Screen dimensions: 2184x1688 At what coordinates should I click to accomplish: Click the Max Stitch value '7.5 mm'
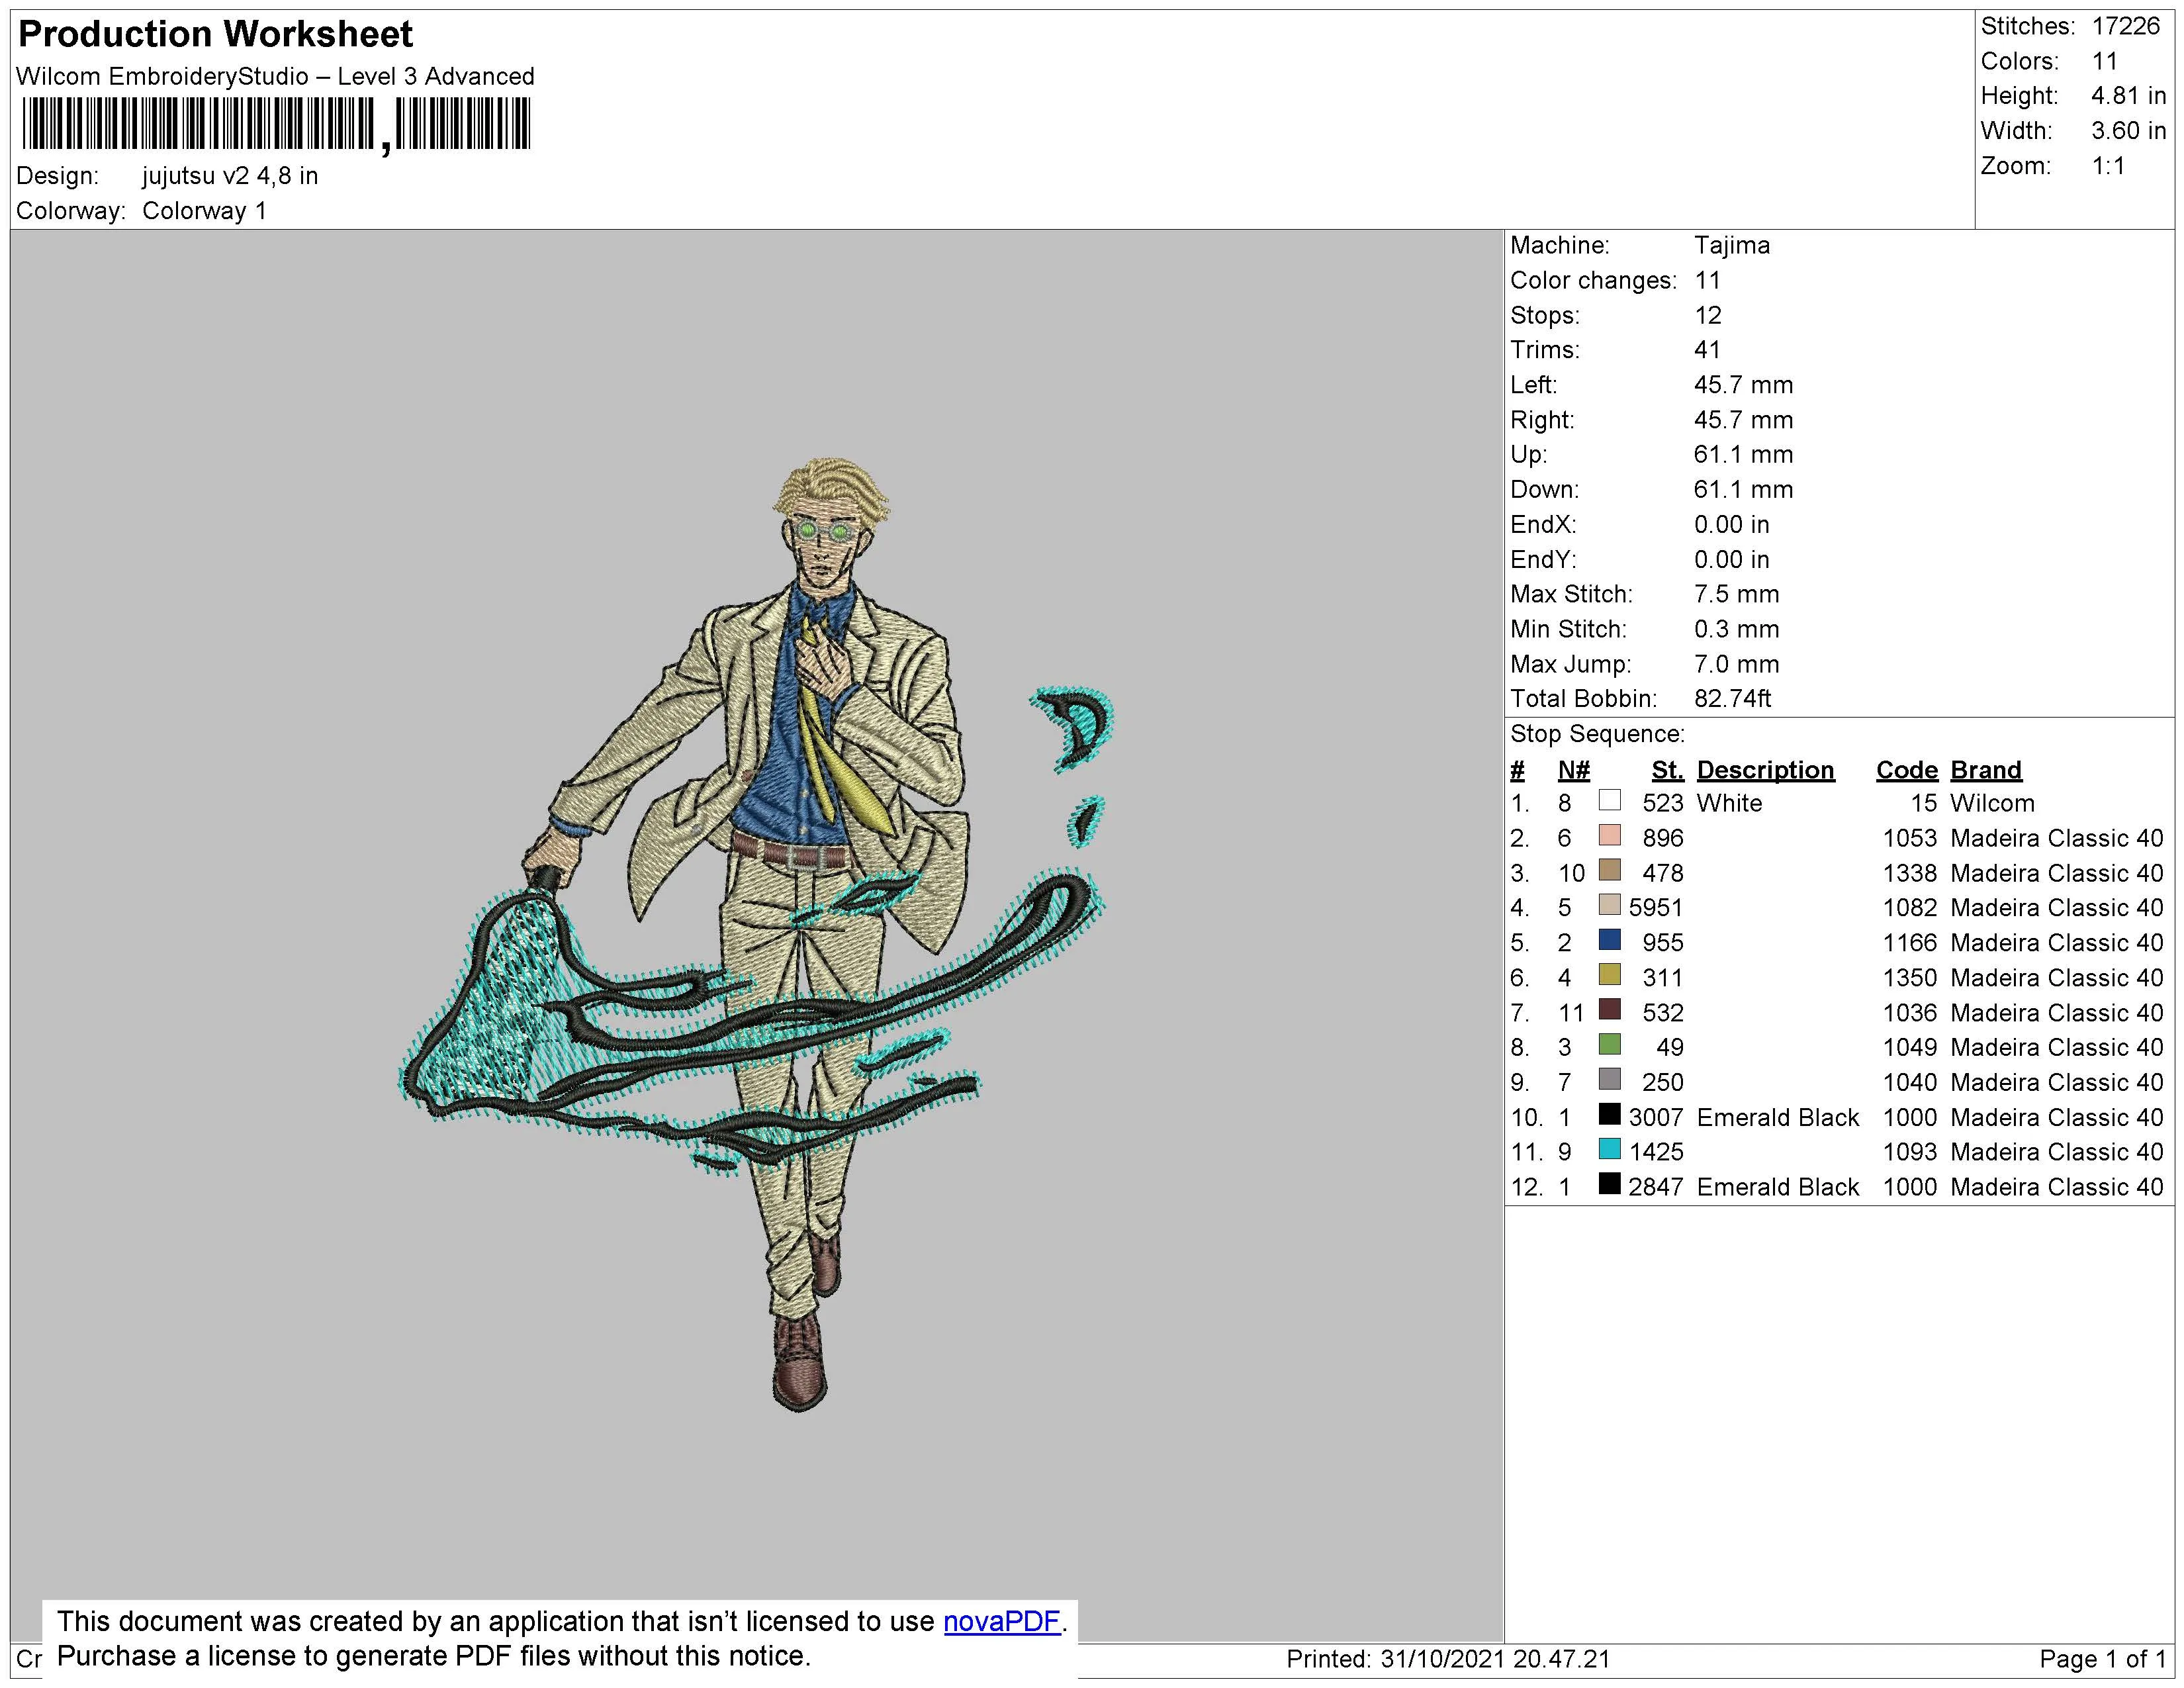pos(1736,594)
